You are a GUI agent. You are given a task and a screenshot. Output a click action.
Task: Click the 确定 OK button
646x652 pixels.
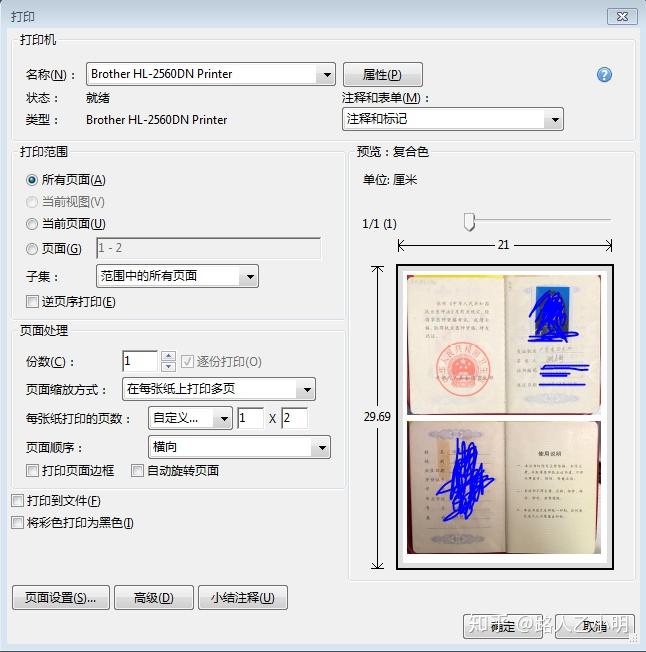503,626
